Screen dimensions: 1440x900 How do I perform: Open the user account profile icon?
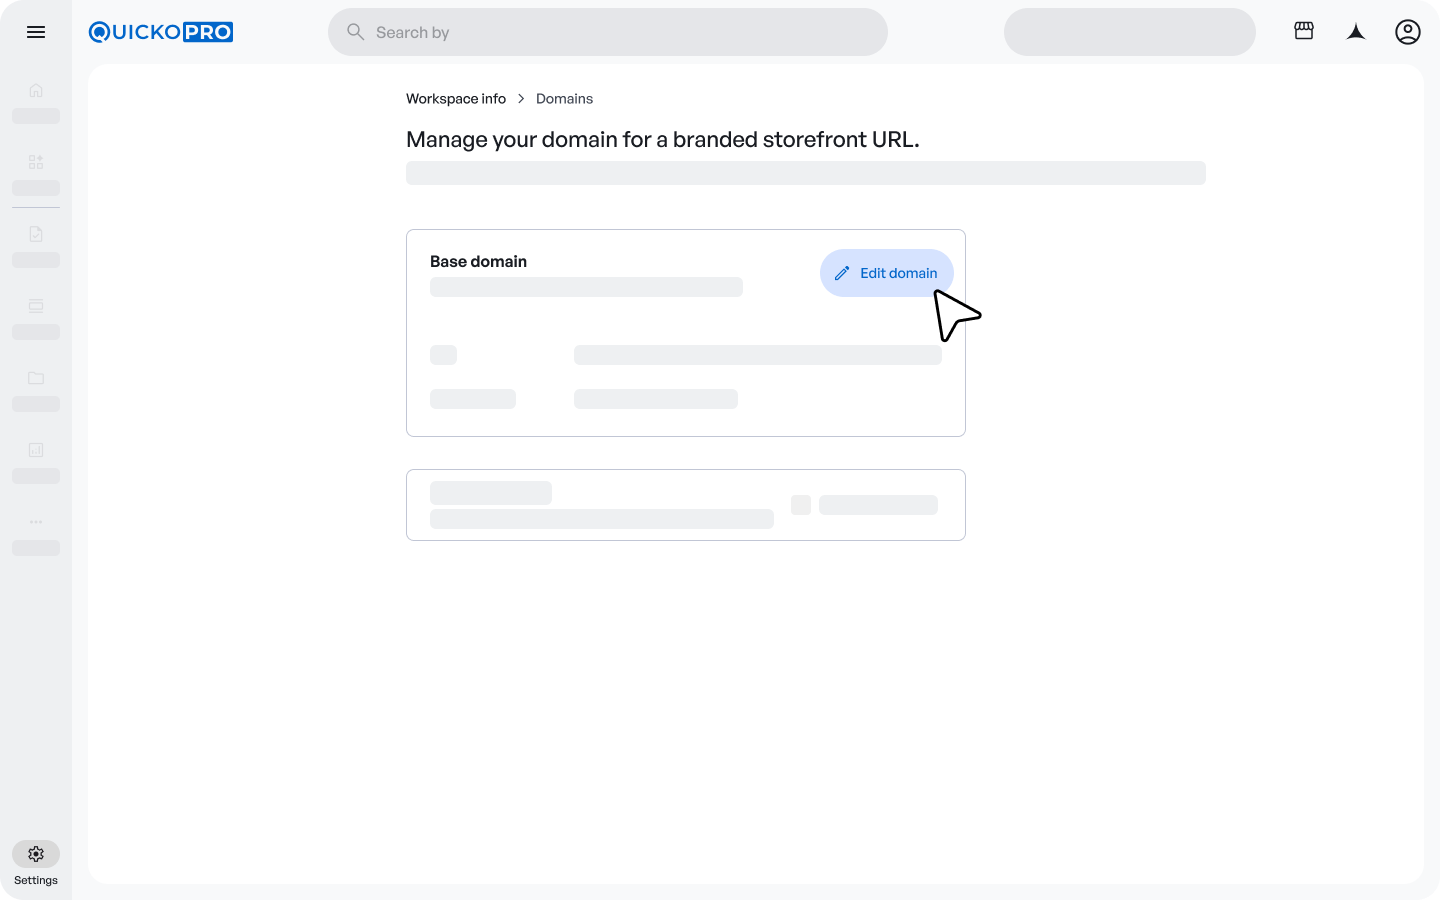pyautogui.click(x=1408, y=32)
